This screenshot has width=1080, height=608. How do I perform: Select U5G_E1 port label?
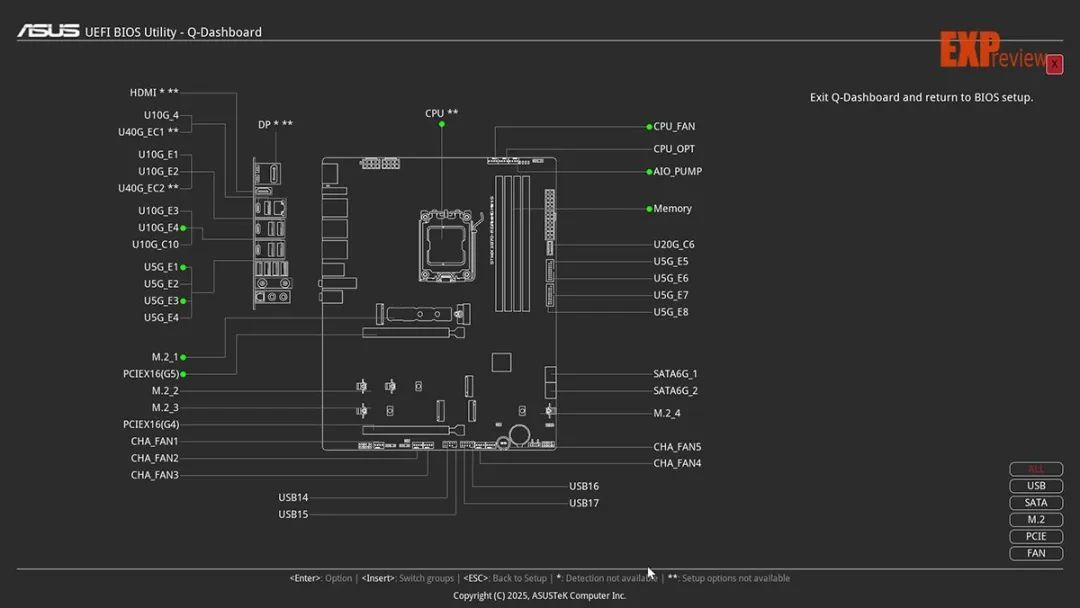(x=161, y=267)
